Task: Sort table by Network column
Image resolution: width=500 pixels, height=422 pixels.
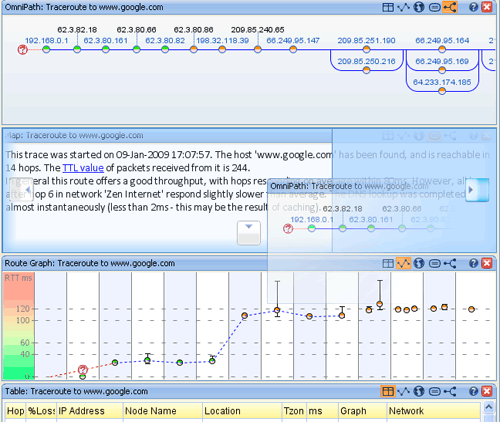Action: tap(434, 411)
